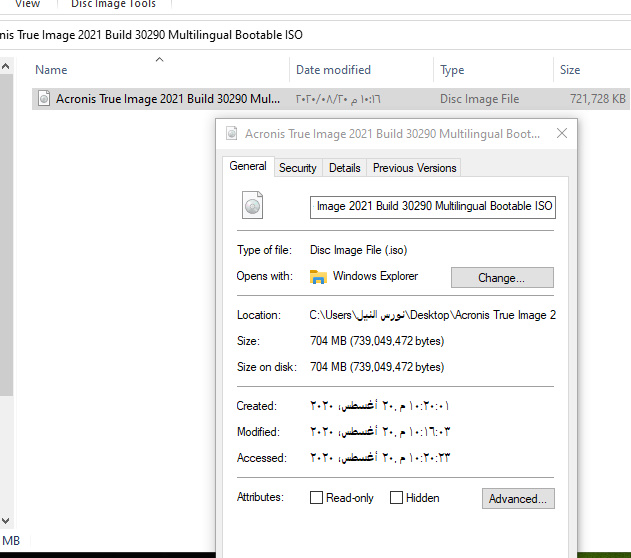Click the Change... button

502,277
